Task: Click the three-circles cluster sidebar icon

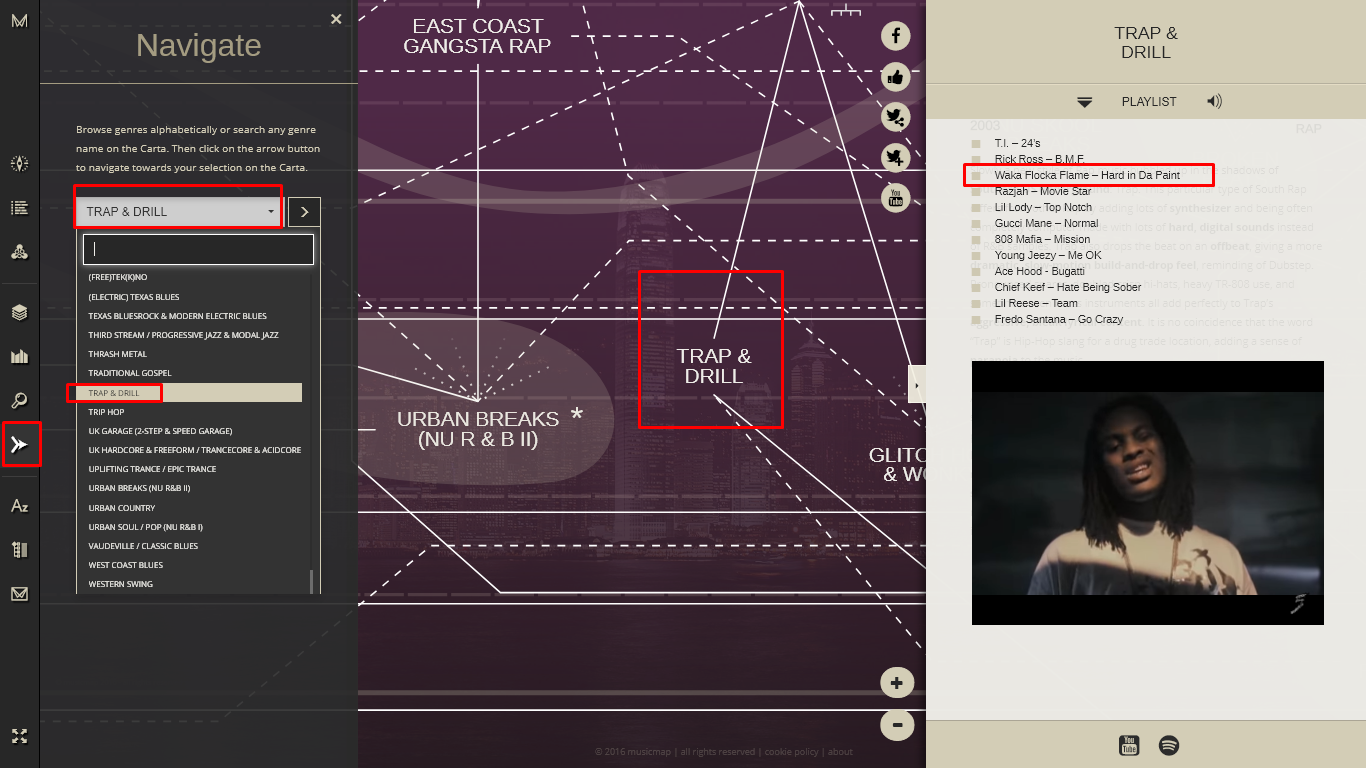Action: click(19, 251)
